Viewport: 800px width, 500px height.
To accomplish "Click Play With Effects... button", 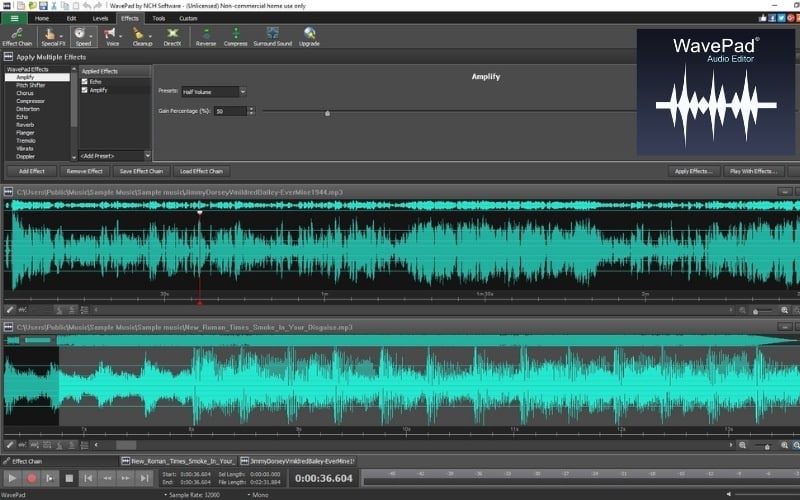I will [x=754, y=171].
